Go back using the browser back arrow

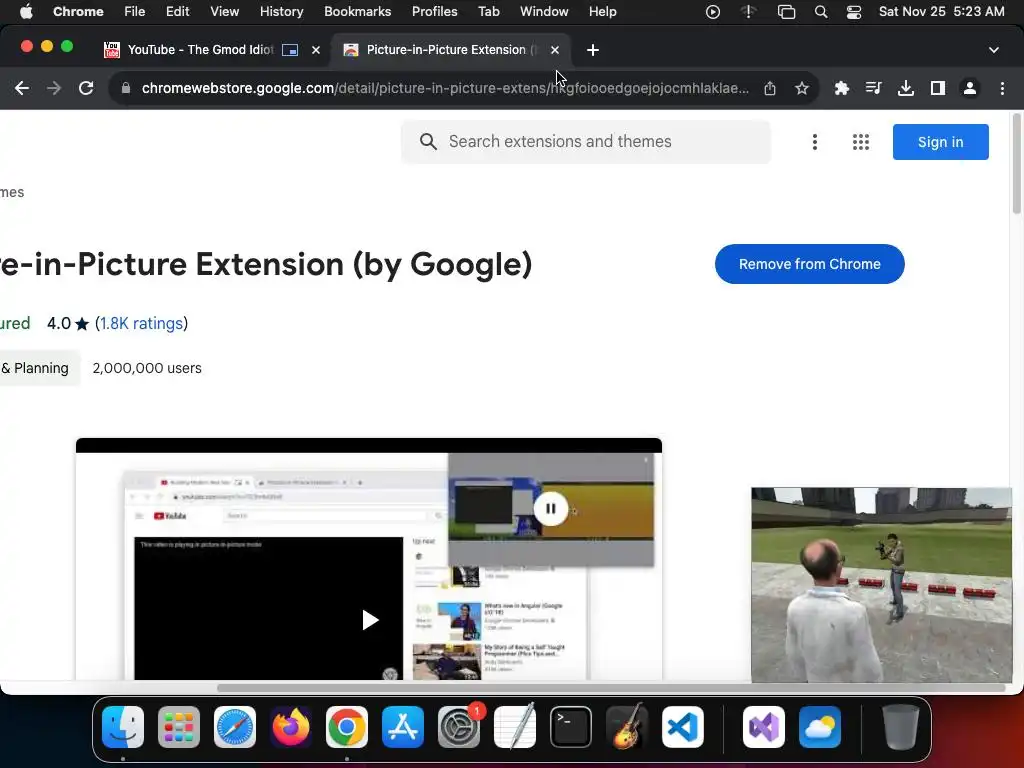coord(22,88)
